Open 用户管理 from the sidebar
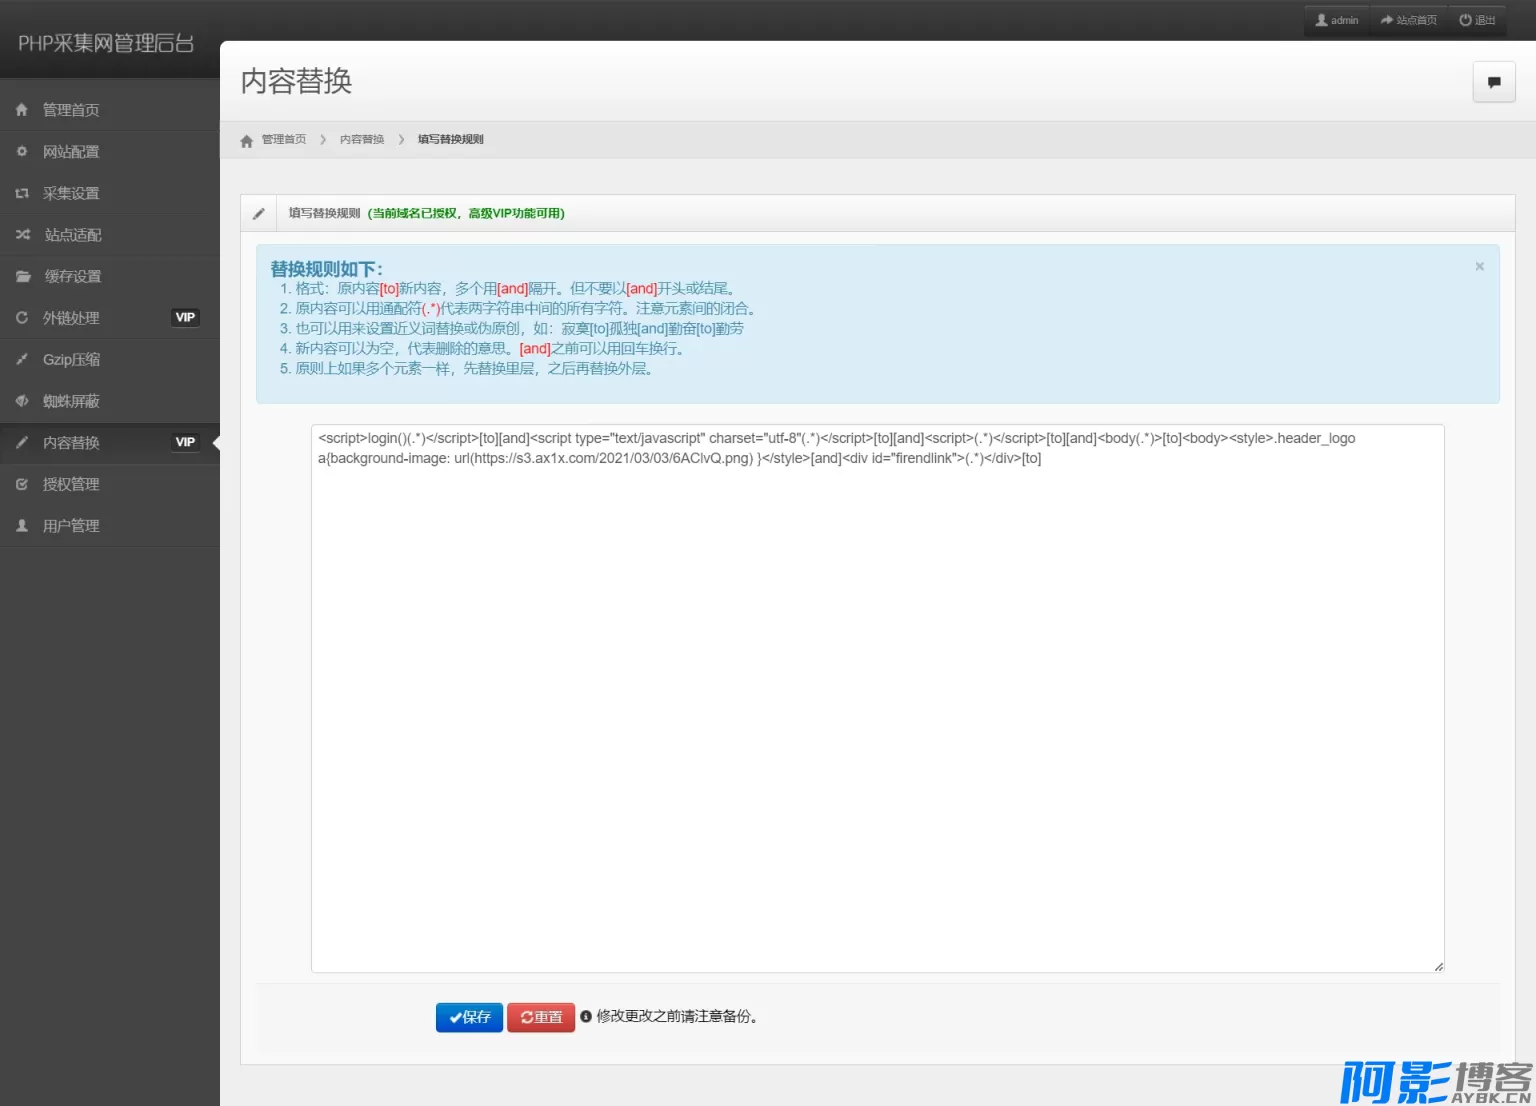1536x1106 pixels. point(71,526)
